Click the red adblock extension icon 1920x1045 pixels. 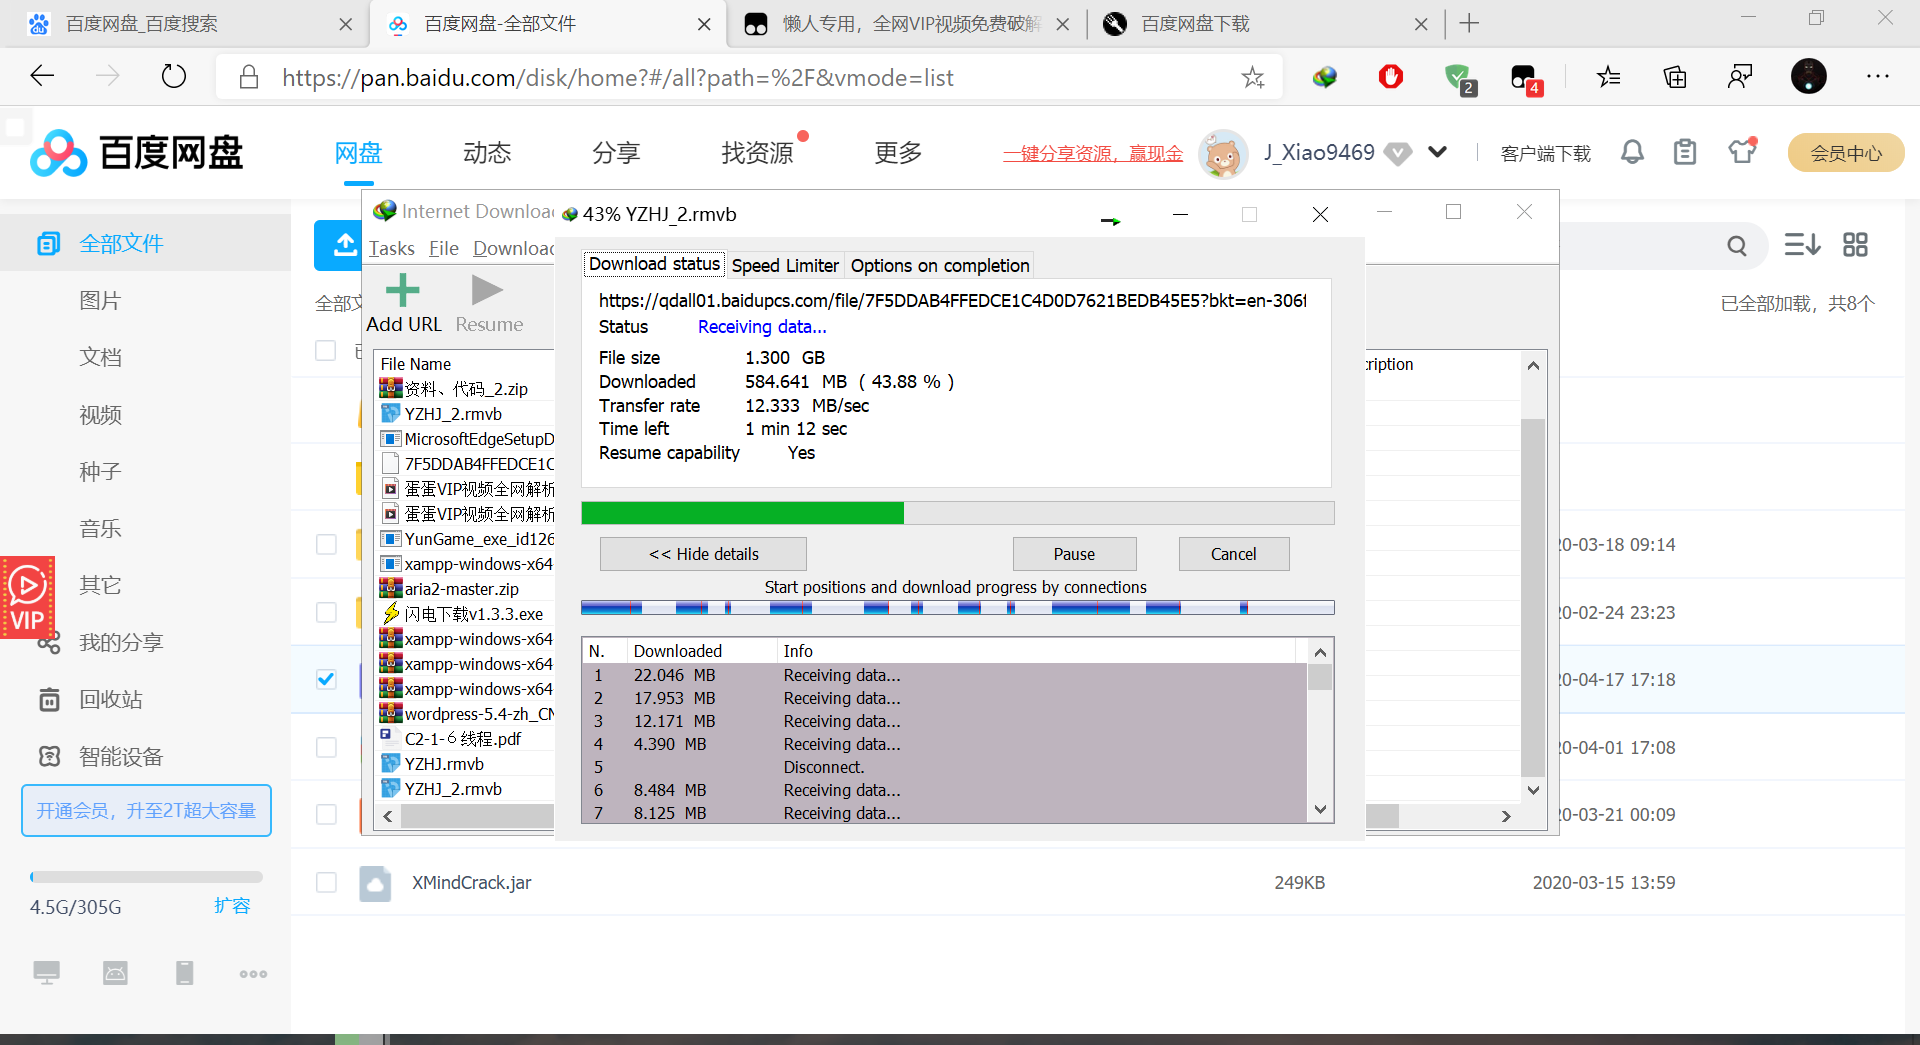click(1391, 76)
